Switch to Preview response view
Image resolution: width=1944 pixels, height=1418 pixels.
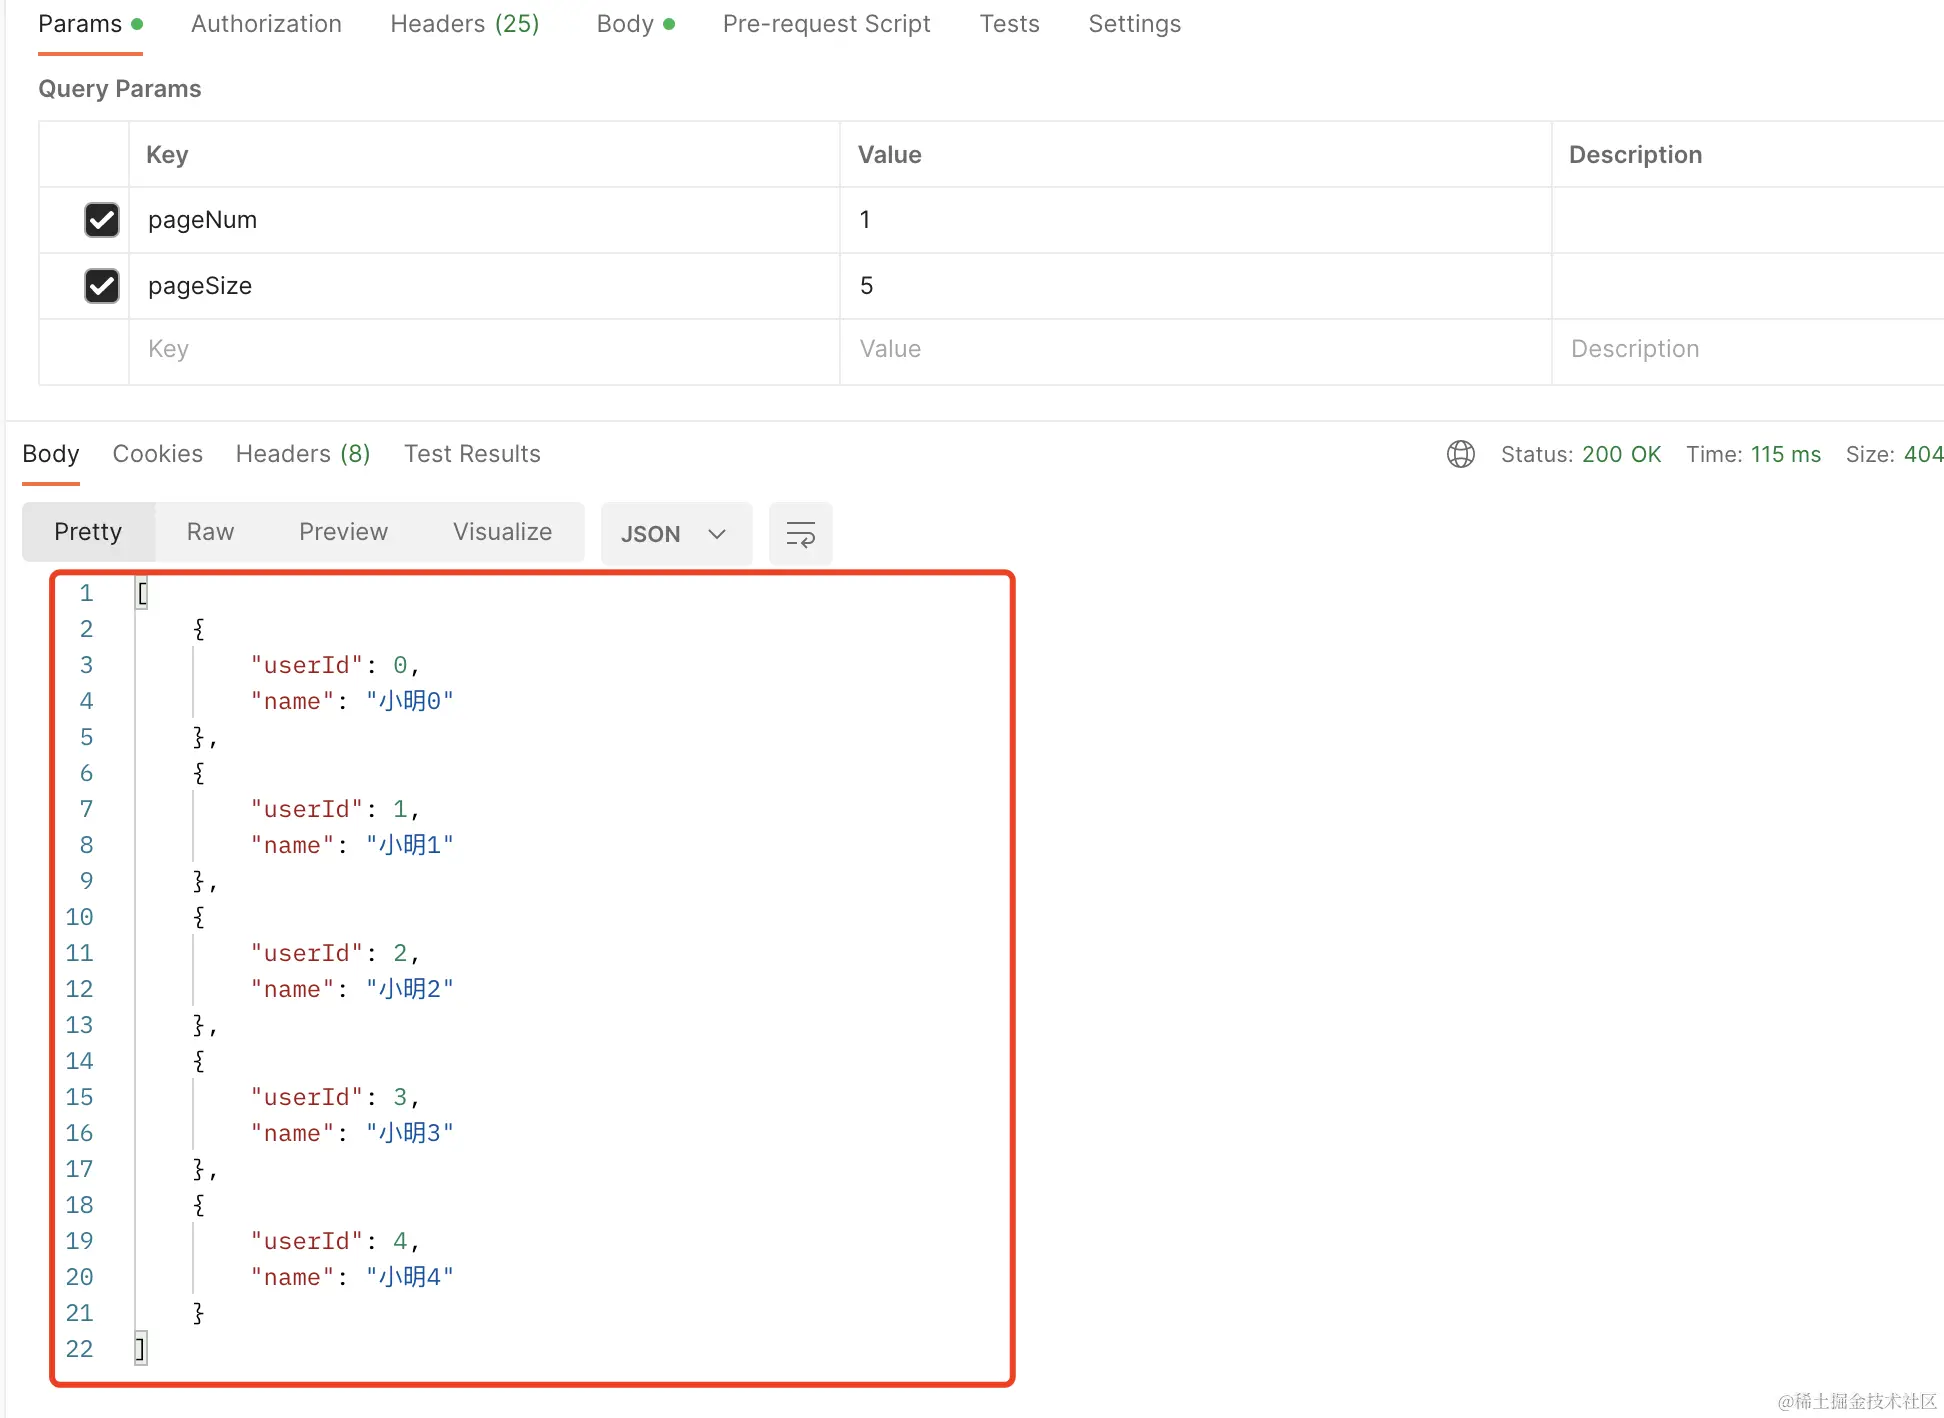343,531
